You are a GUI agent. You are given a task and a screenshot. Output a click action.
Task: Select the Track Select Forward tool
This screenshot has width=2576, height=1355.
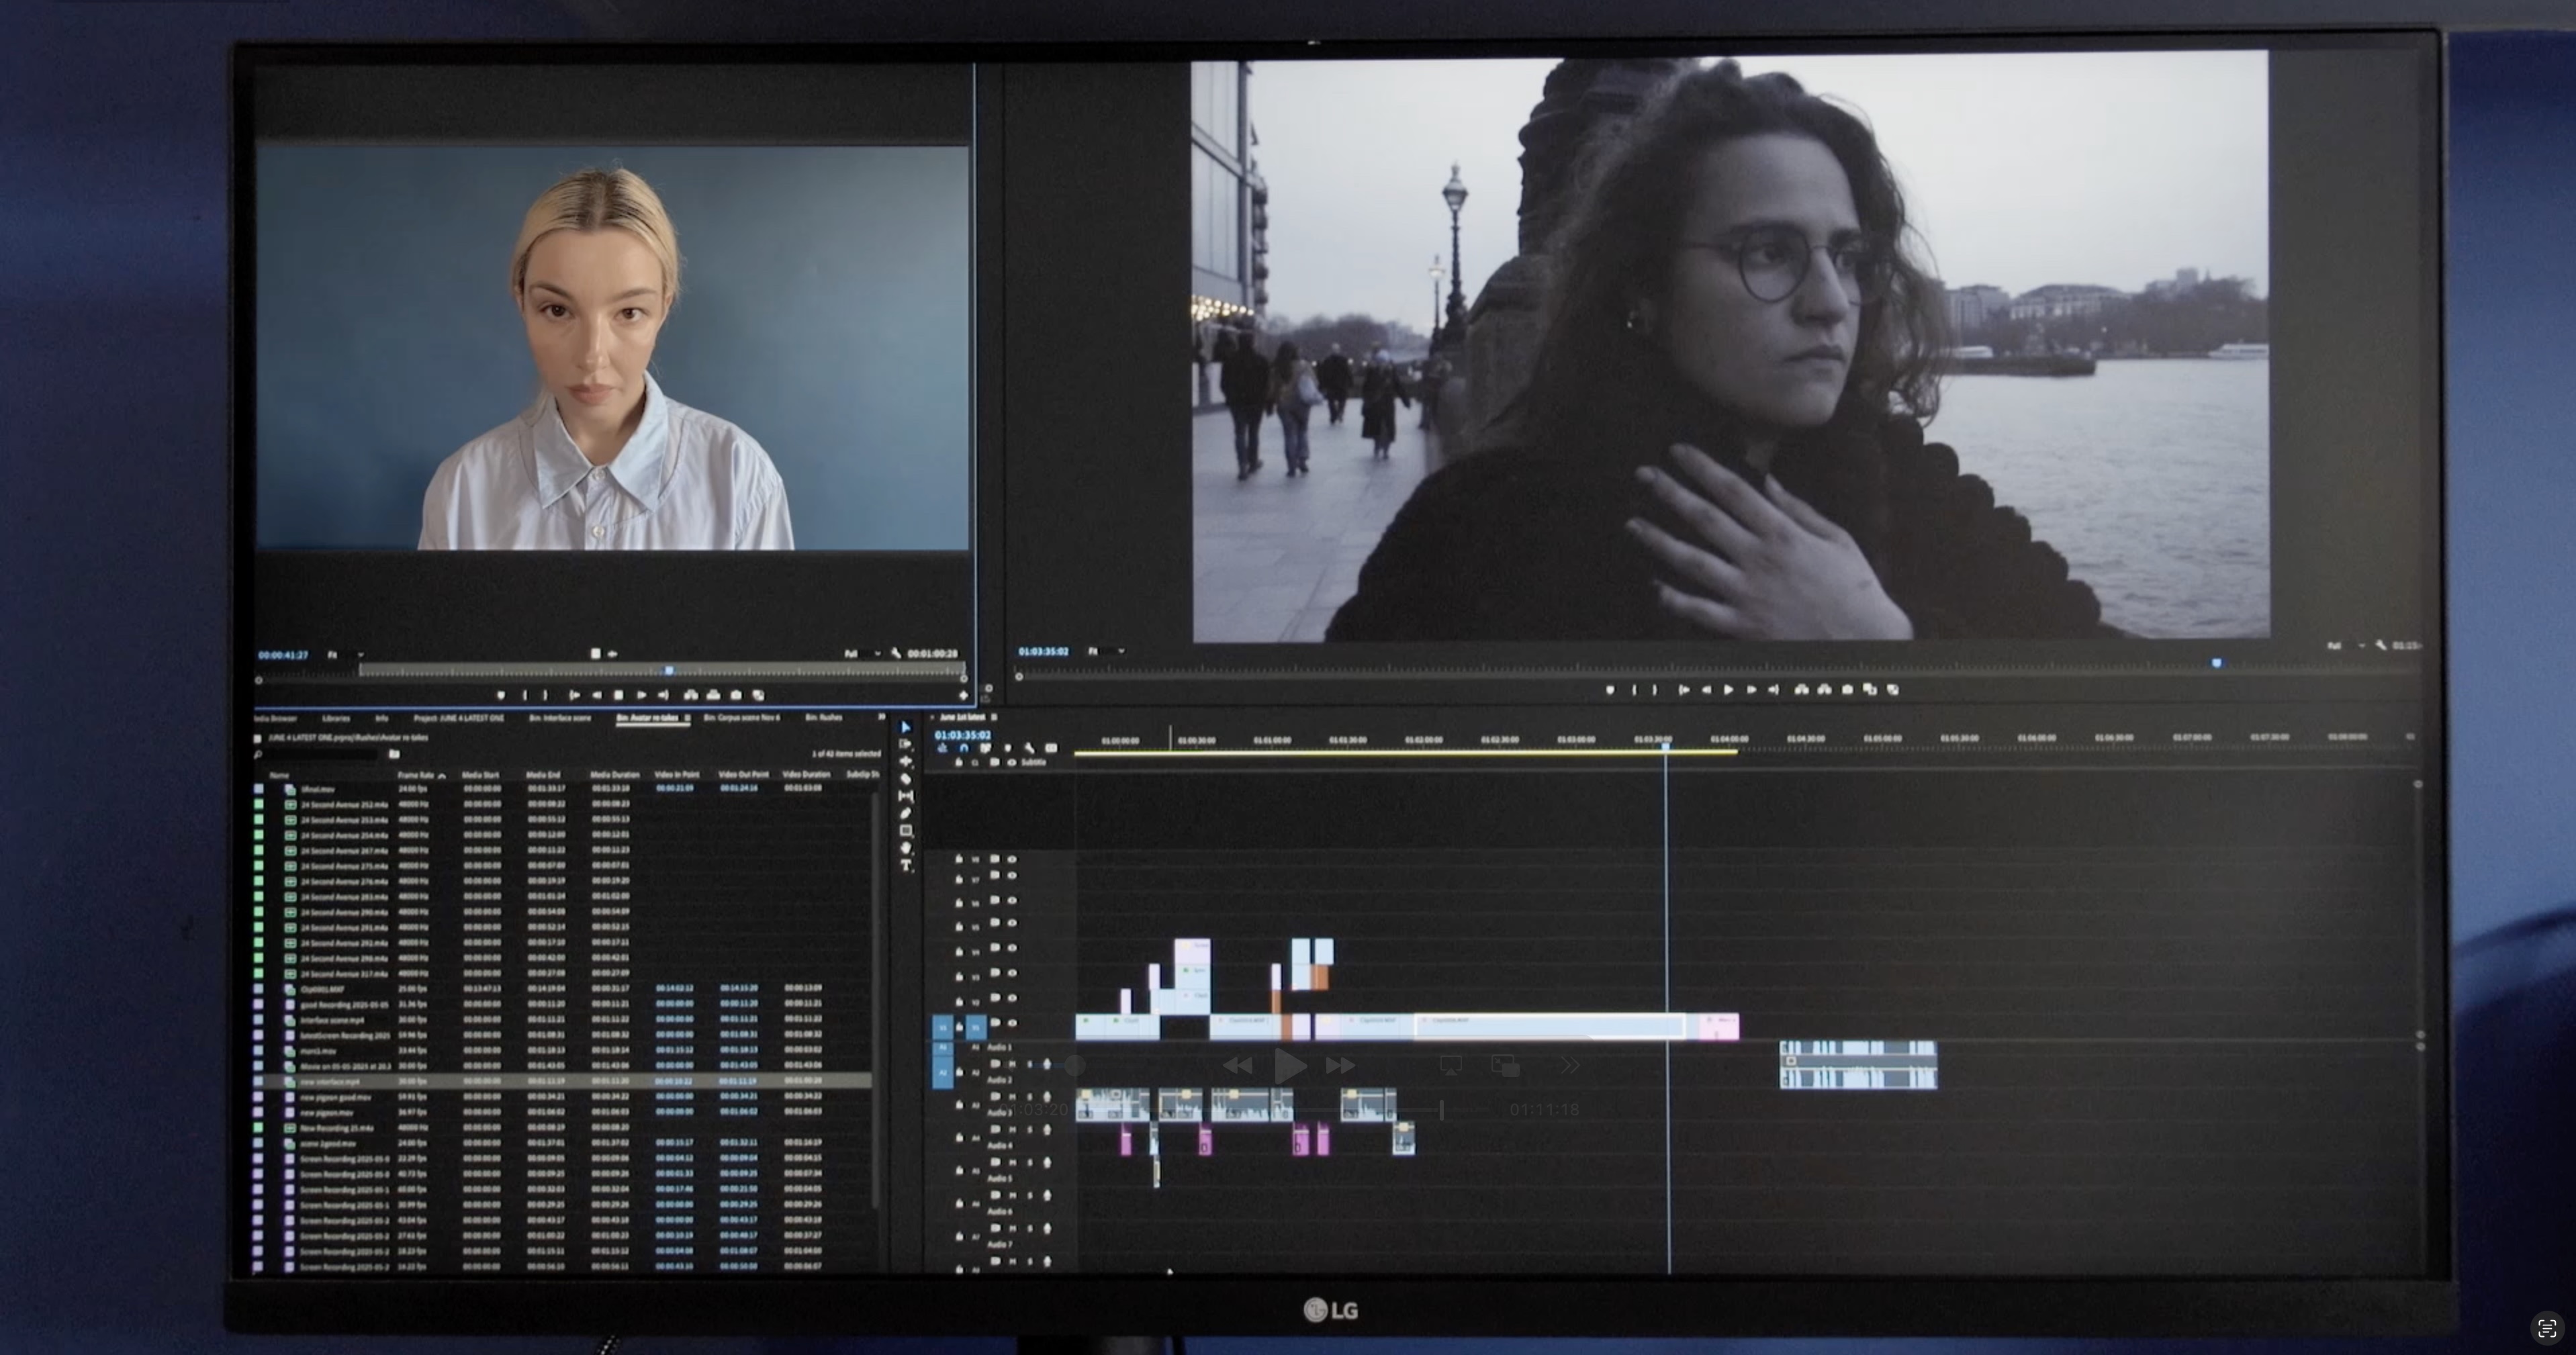tap(906, 744)
